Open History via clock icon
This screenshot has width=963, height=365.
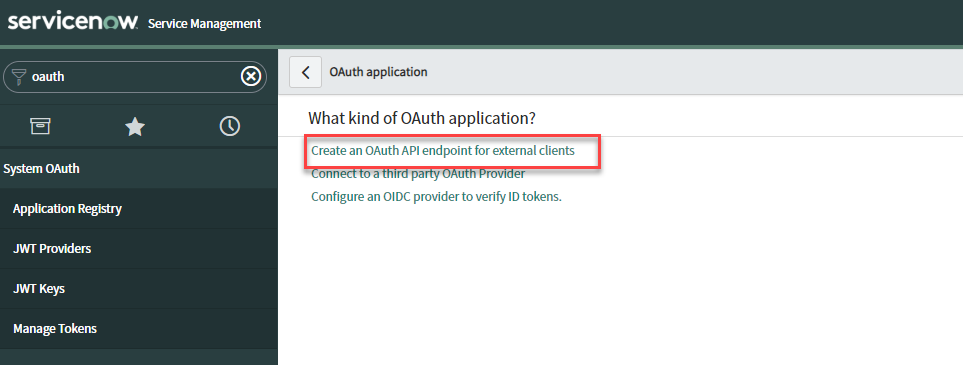pyautogui.click(x=230, y=126)
